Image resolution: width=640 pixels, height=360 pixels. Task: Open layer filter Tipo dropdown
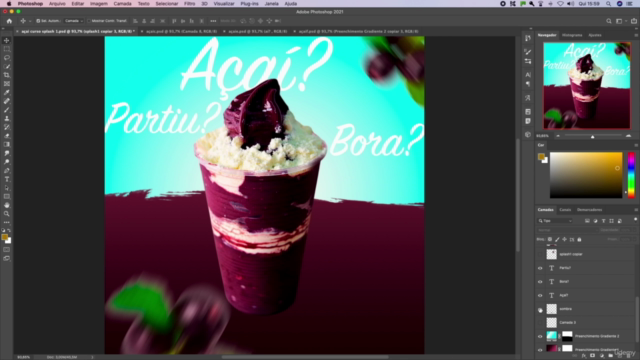(x=555, y=221)
